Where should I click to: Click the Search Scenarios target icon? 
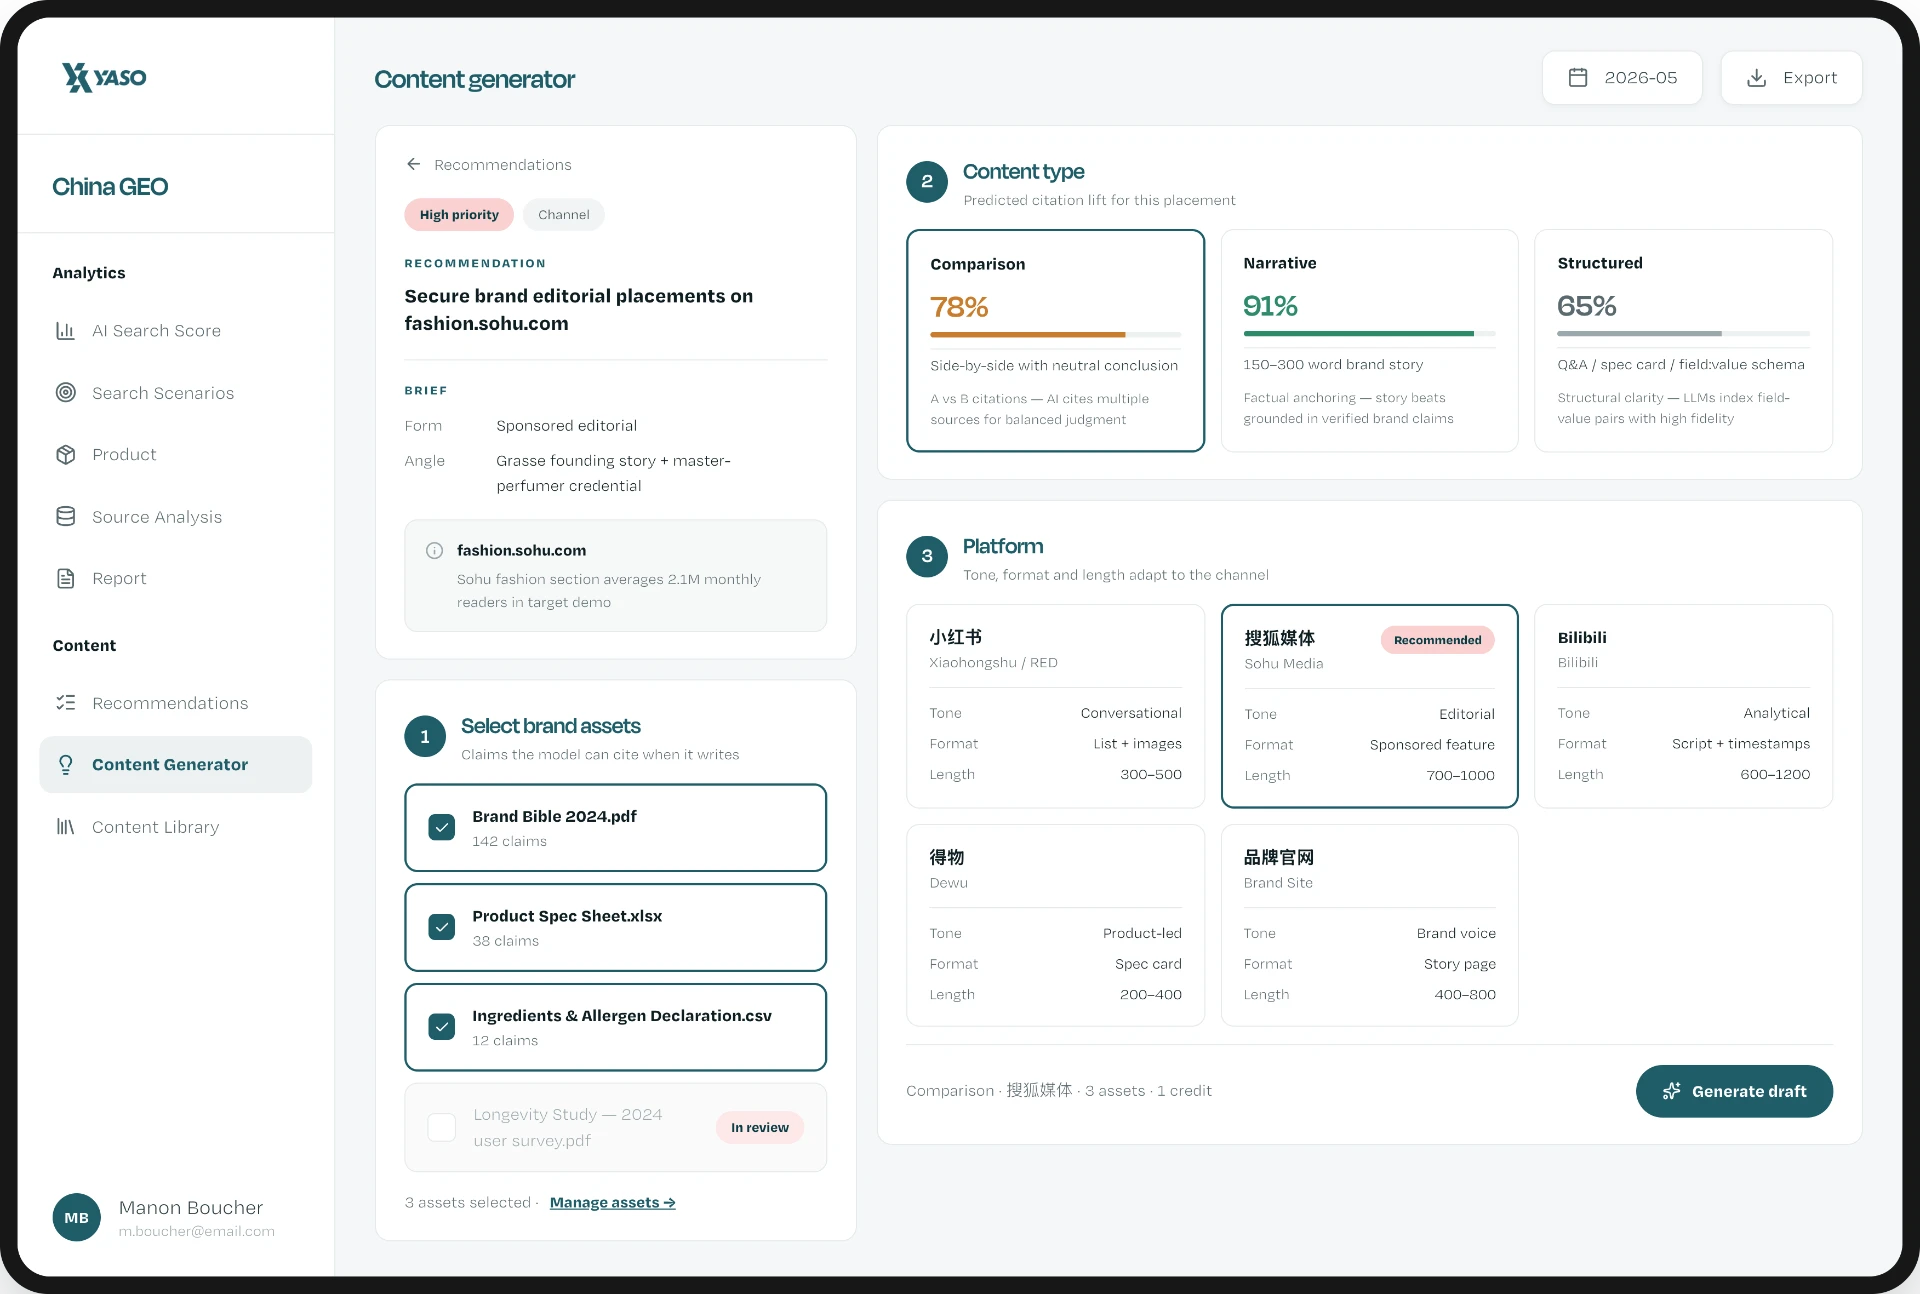(x=66, y=393)
